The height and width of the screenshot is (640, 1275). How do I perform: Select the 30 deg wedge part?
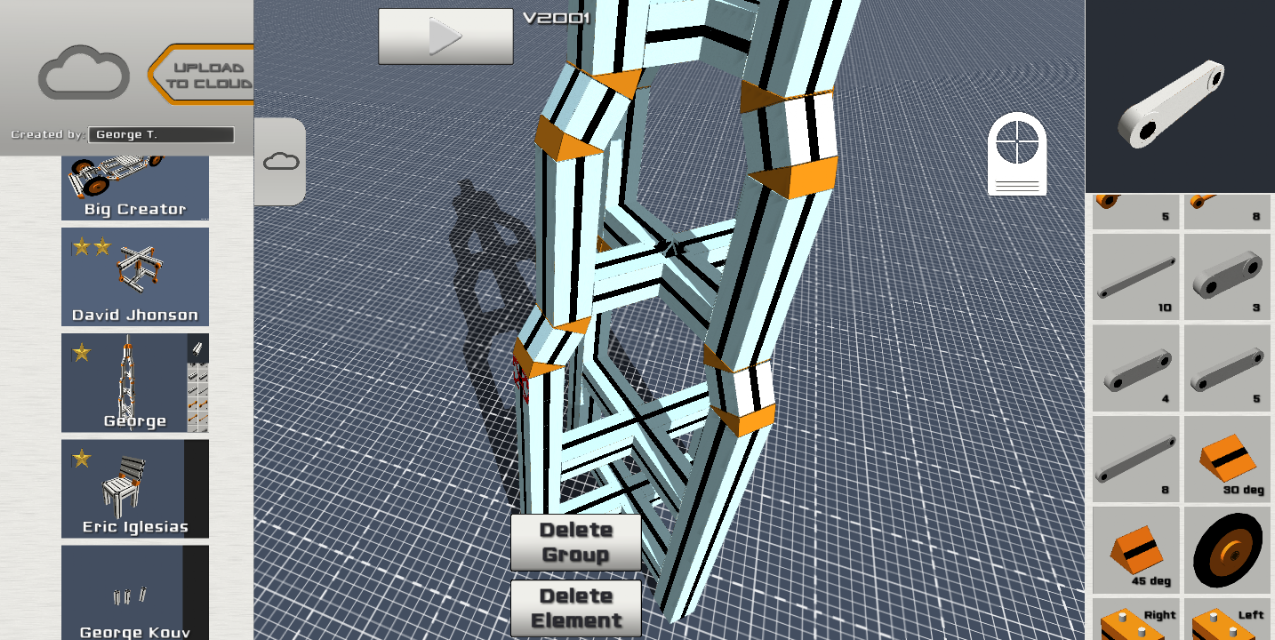tap(1226, 460)
